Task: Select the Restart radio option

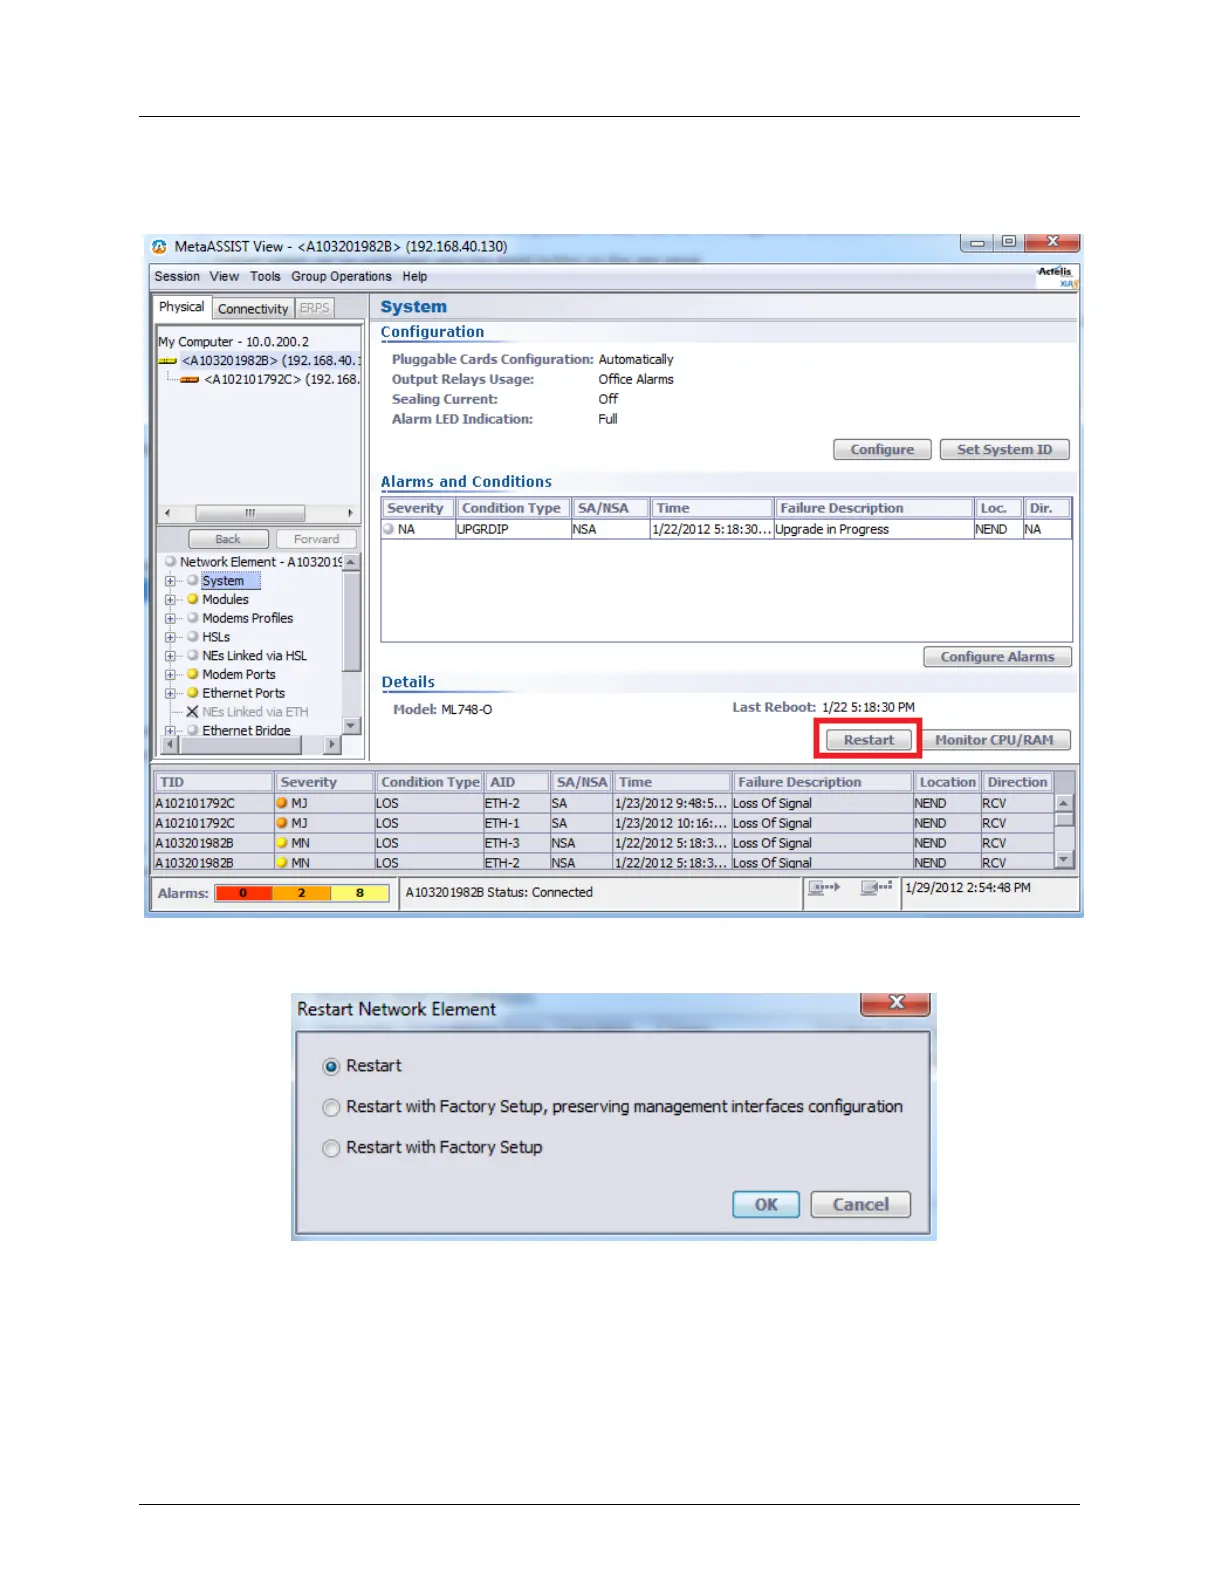Action: [x=331, y=1067]
